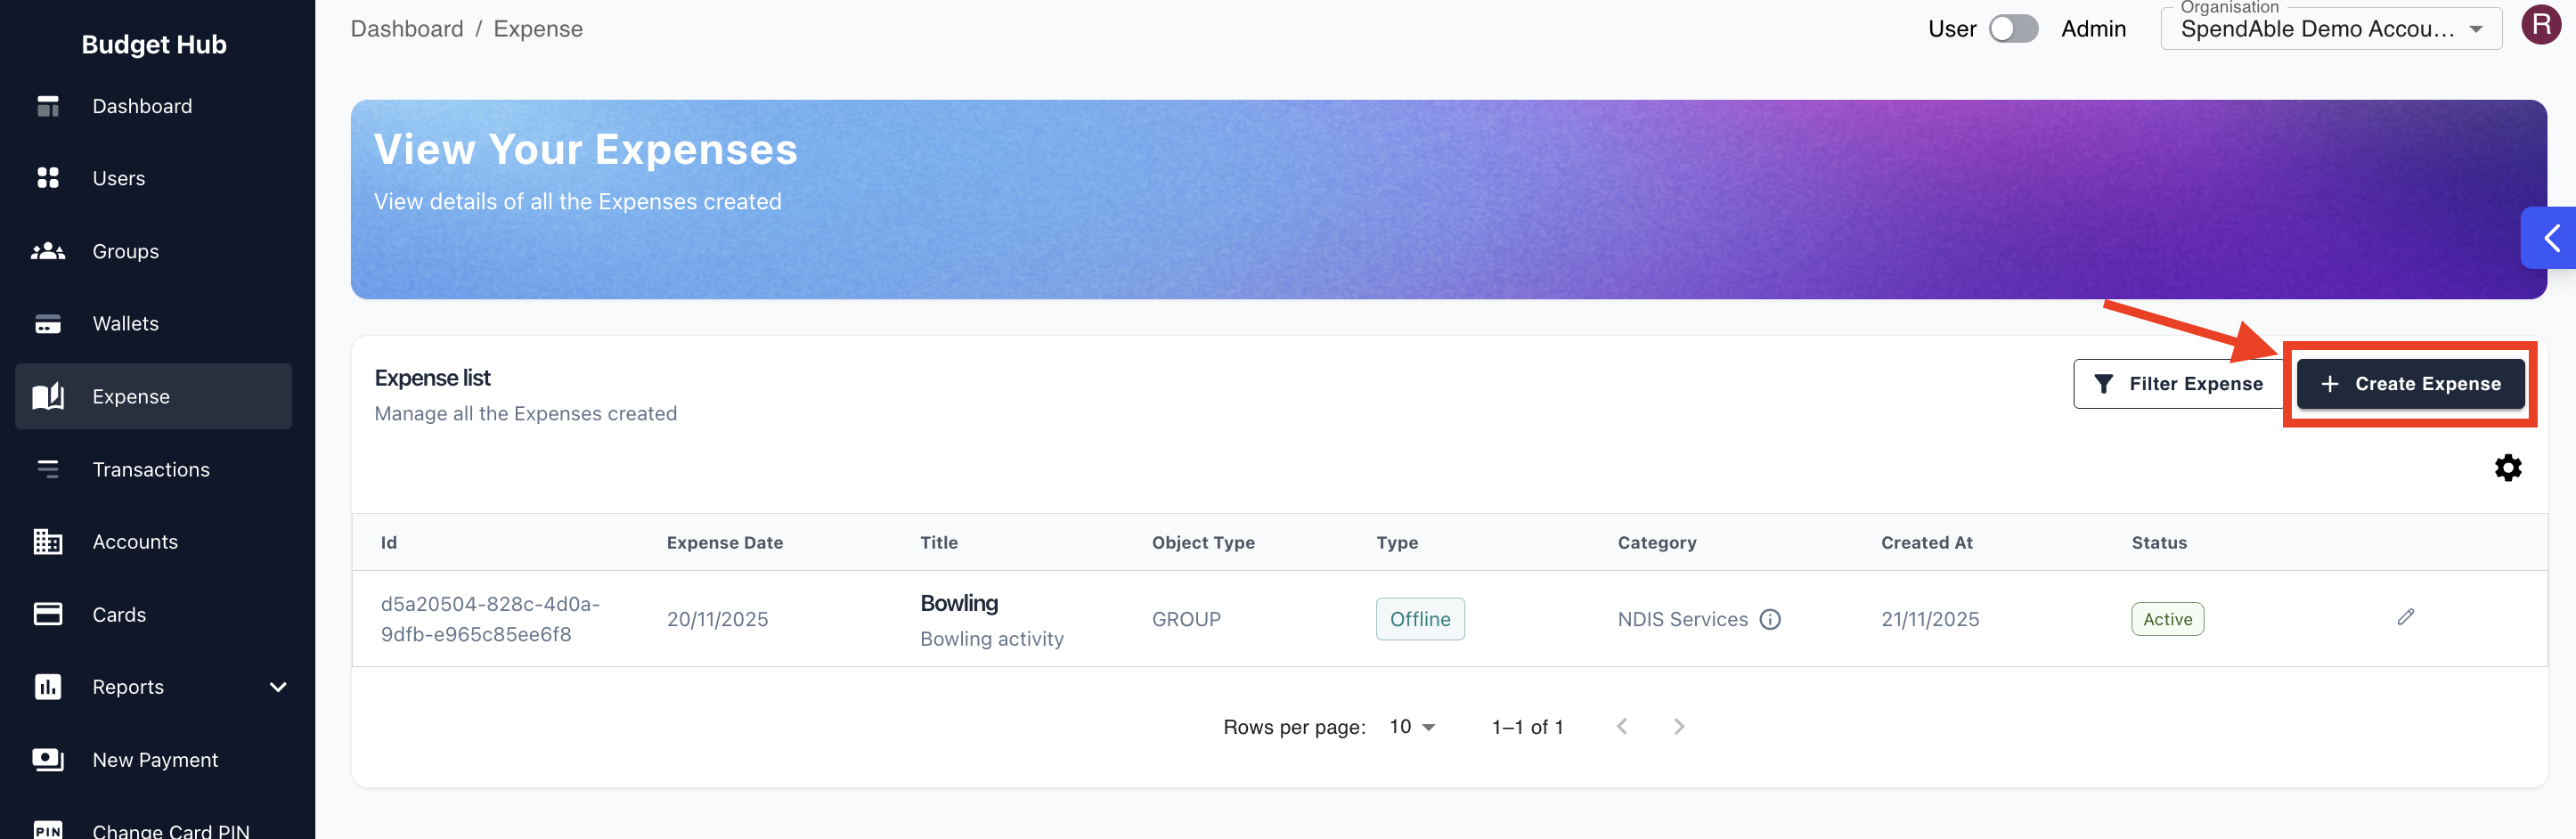Click the info icon beside NDIS Services
Viewport: 2576px width, 839px height.
(x=1770, y=619)
